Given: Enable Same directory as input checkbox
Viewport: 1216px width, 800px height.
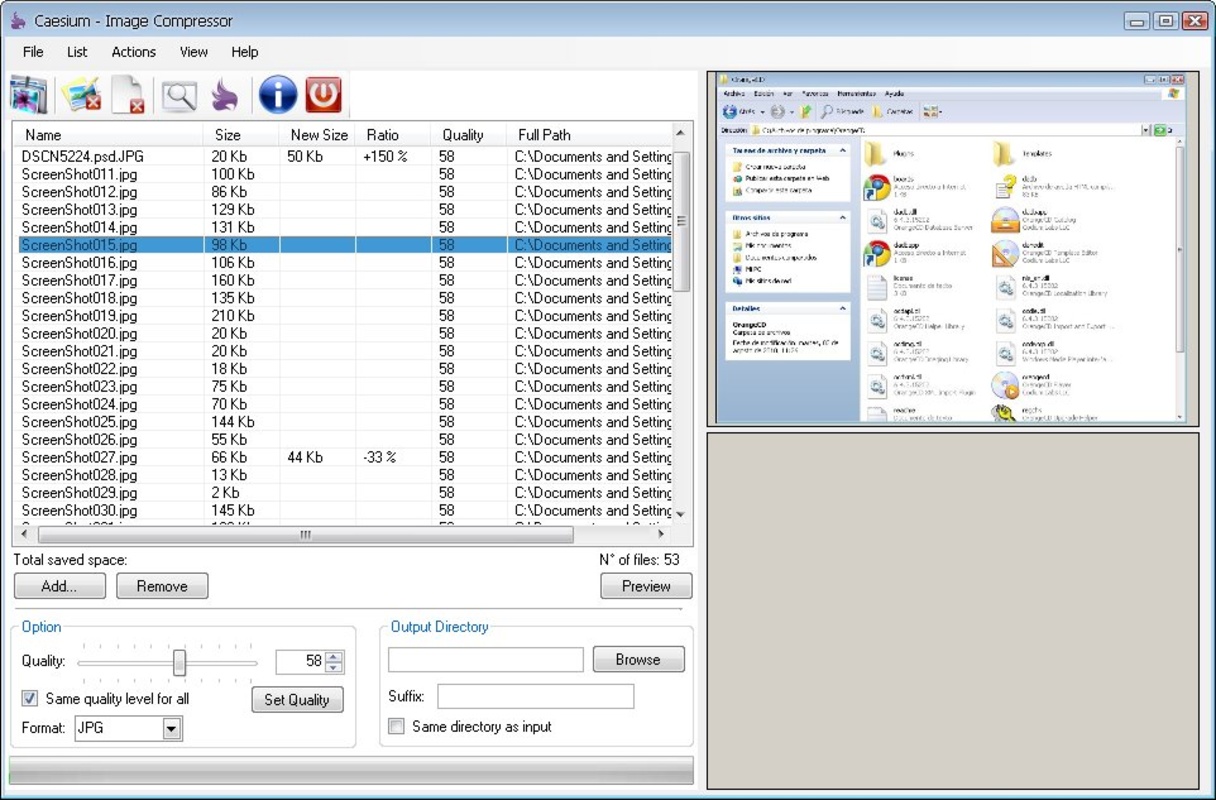Looking at the screenshot, I should [397, 726].
